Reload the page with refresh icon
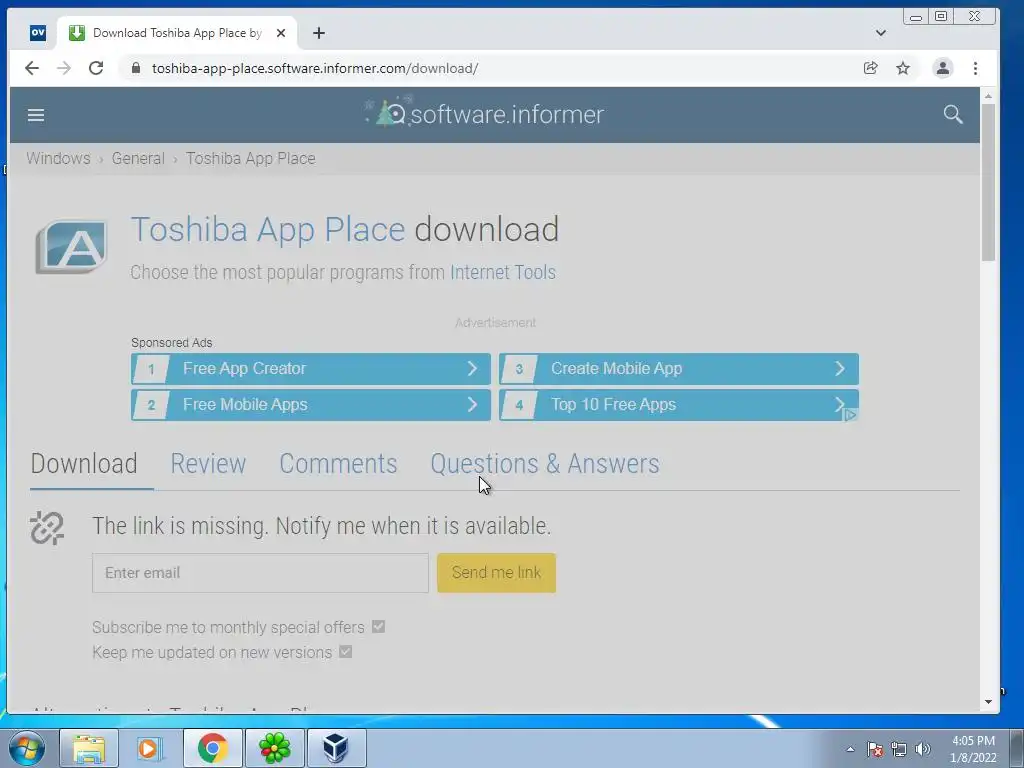Image resolution: width=1024 pixels, height=768 pixels. (x=96, y=68)
